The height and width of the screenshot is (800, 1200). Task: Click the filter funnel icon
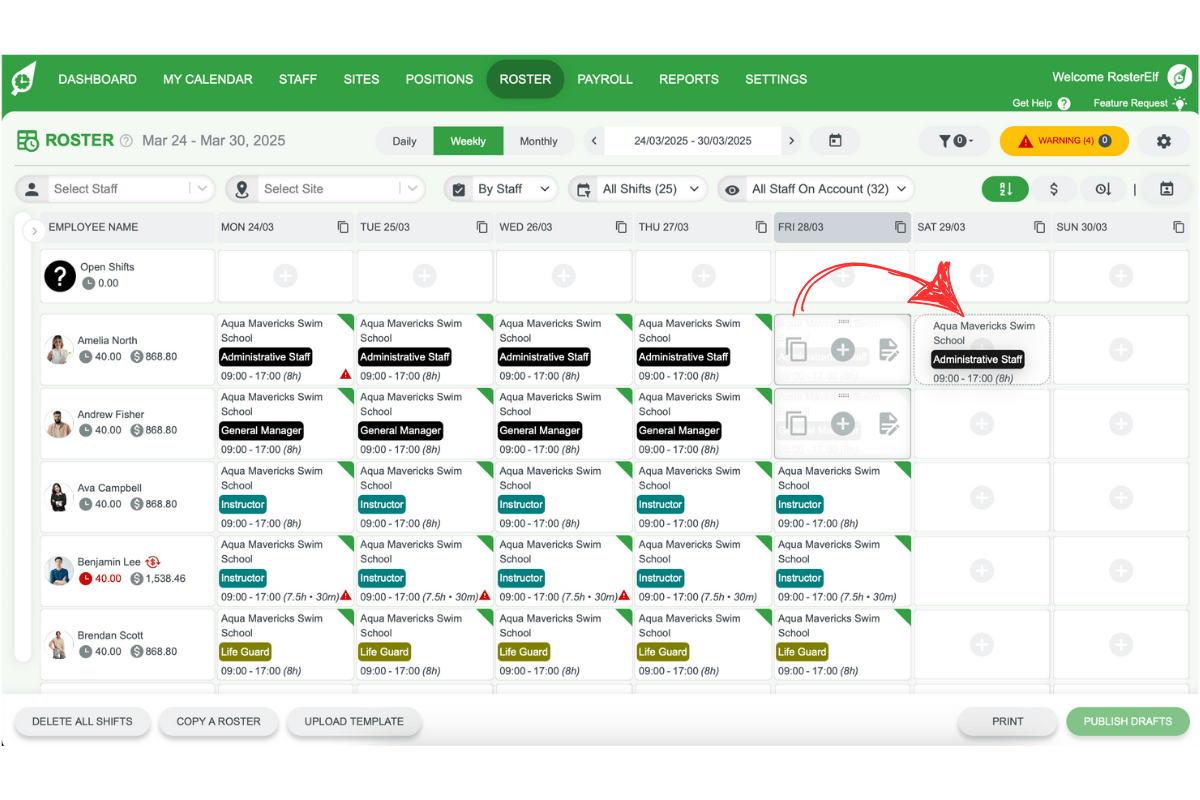pos(953,141)
